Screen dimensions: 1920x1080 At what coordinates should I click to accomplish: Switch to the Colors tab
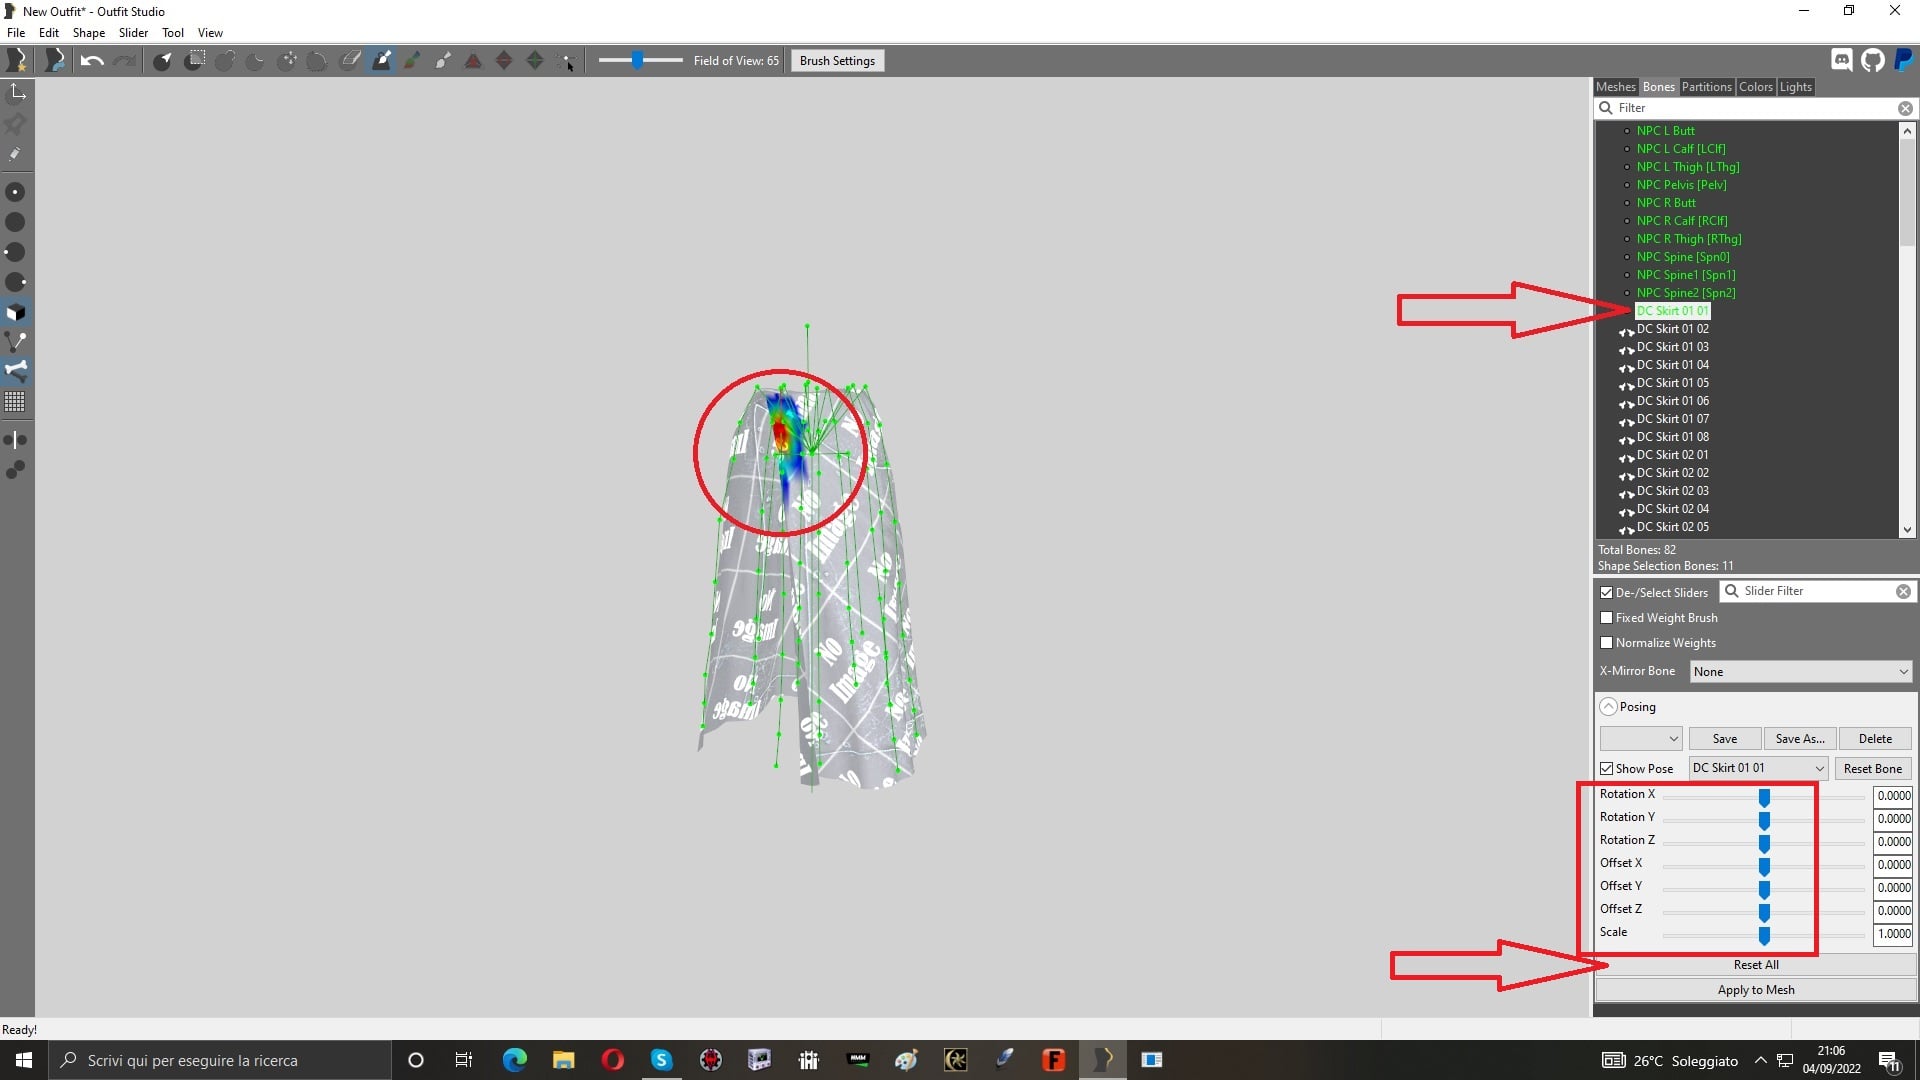[x=1755, y=87]
